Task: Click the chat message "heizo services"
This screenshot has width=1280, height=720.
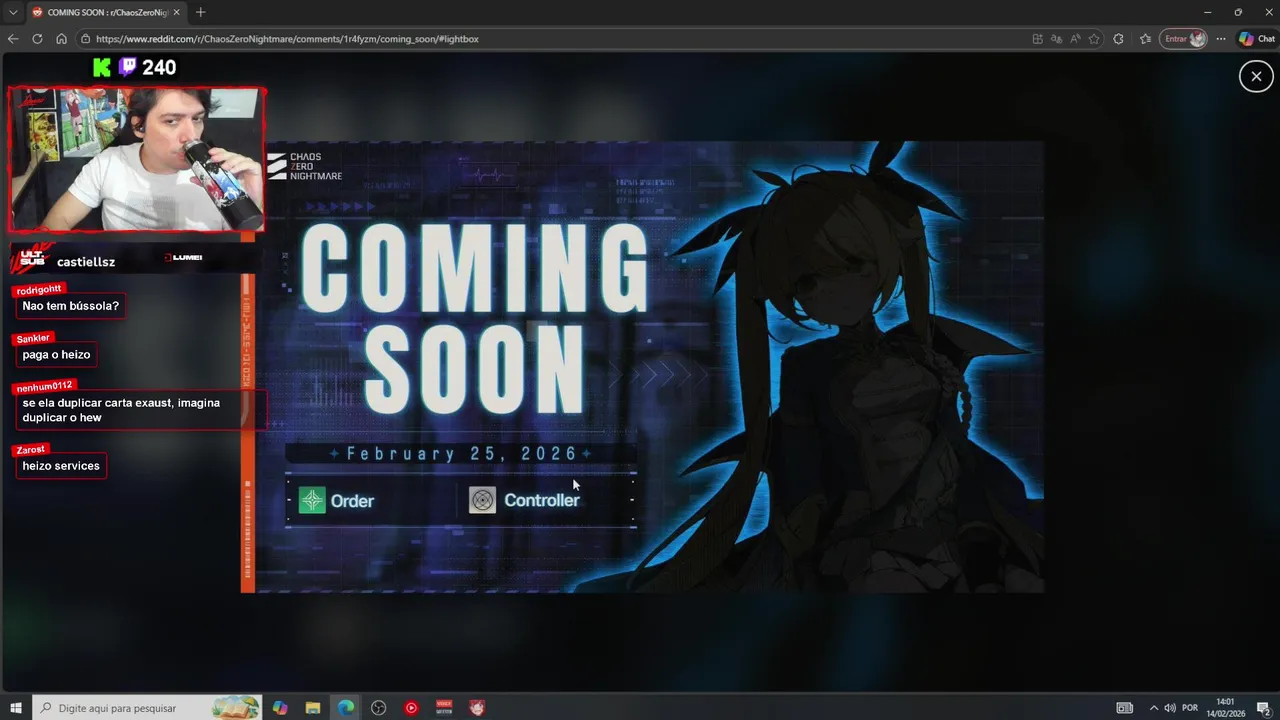Action: (61, 466)
